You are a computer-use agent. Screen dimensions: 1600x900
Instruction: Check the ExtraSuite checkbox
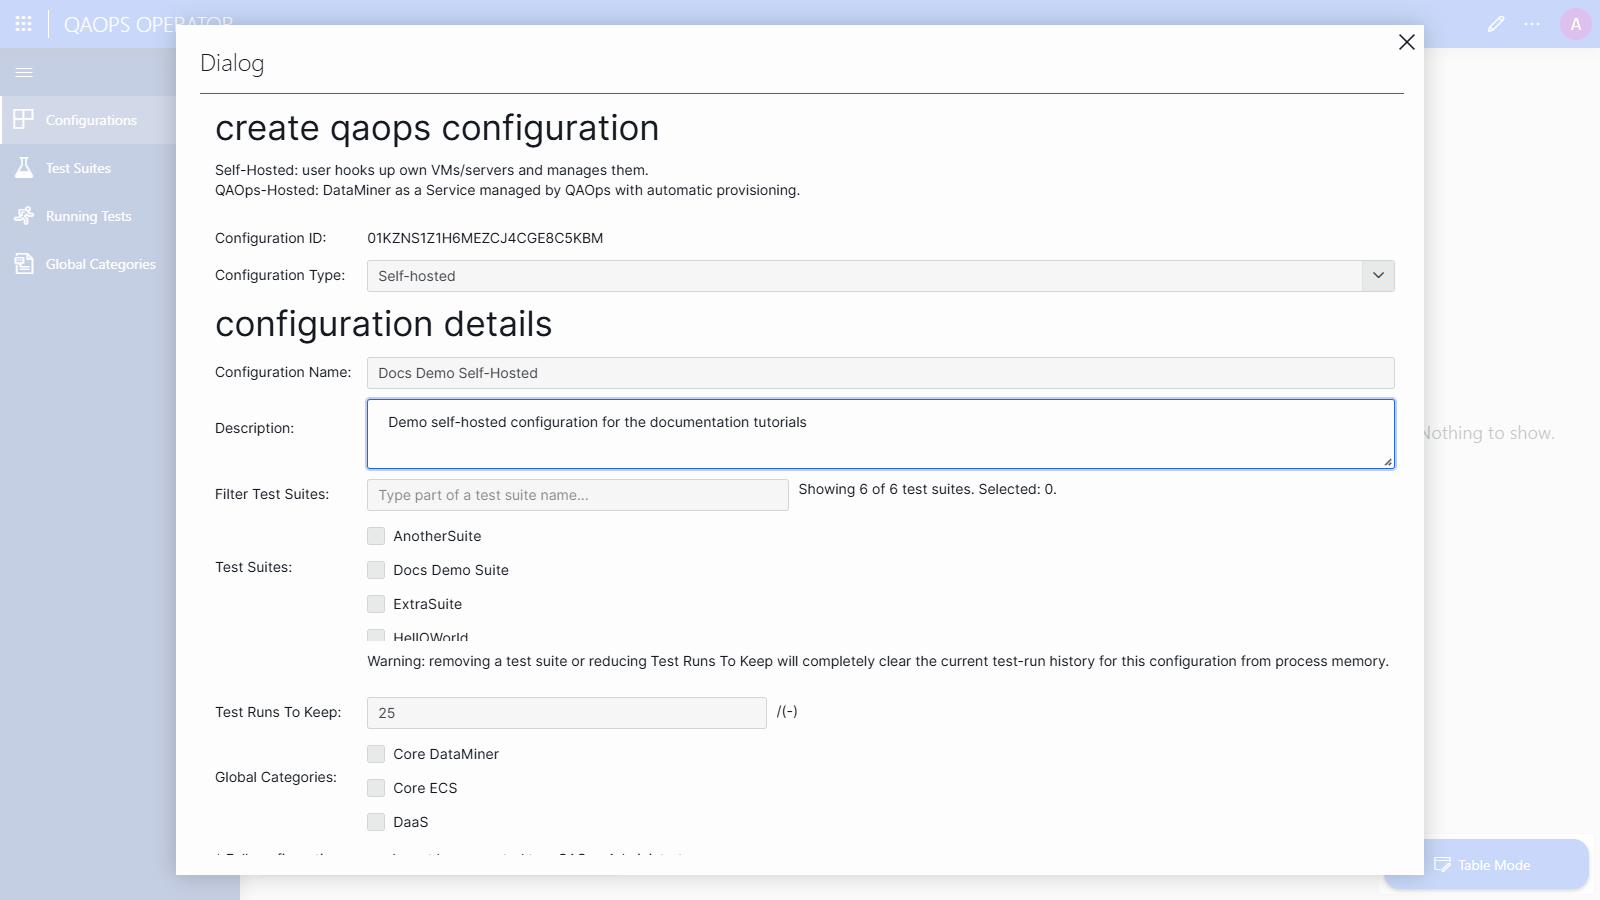(376, 604)
